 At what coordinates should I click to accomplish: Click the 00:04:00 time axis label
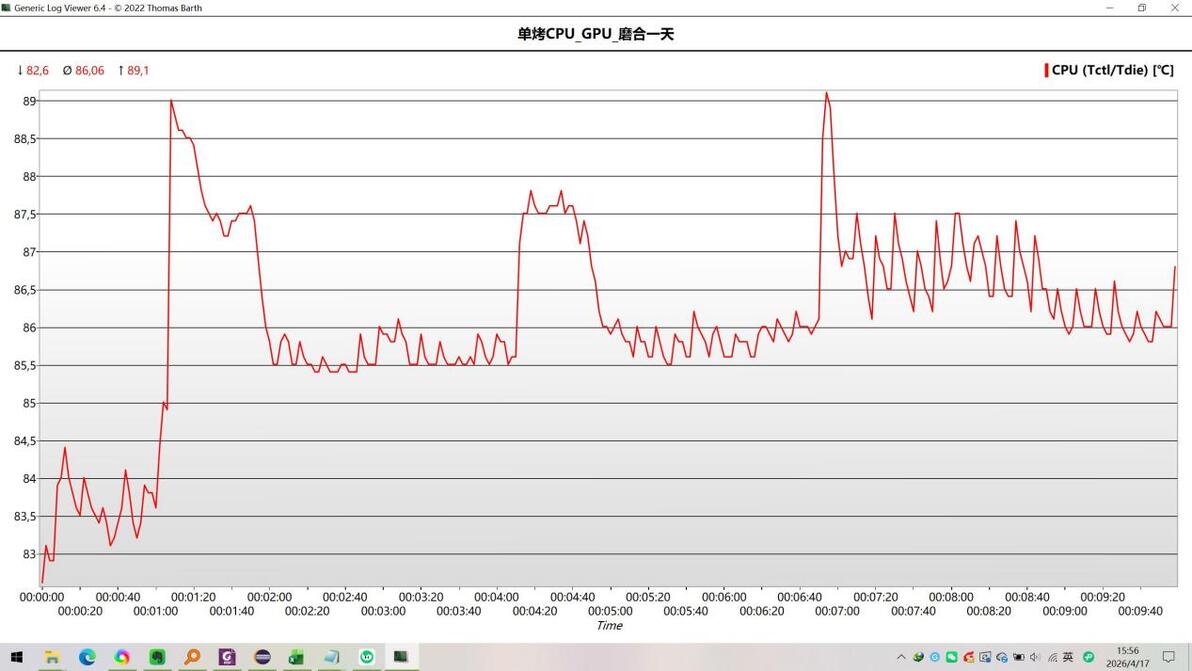click(496, 597)
